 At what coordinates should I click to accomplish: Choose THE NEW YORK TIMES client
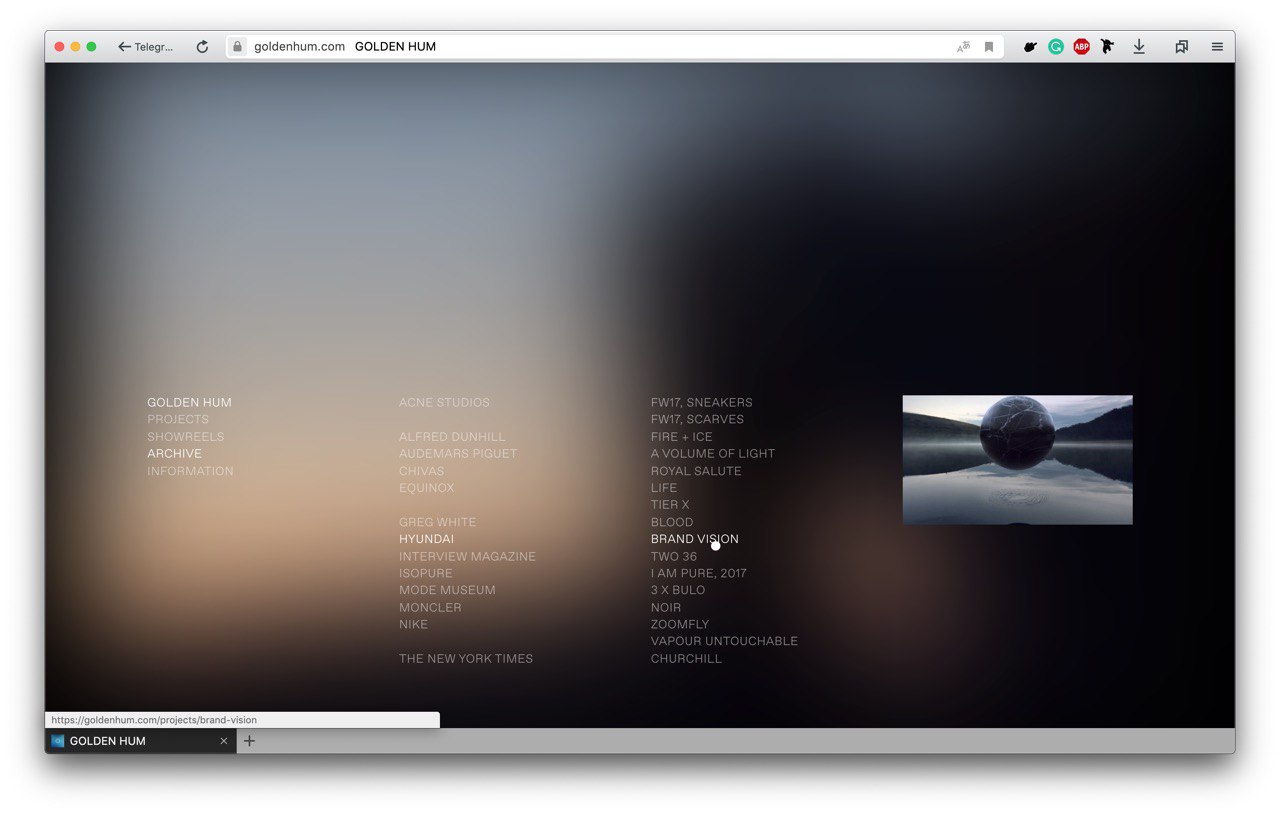point(466,659)
